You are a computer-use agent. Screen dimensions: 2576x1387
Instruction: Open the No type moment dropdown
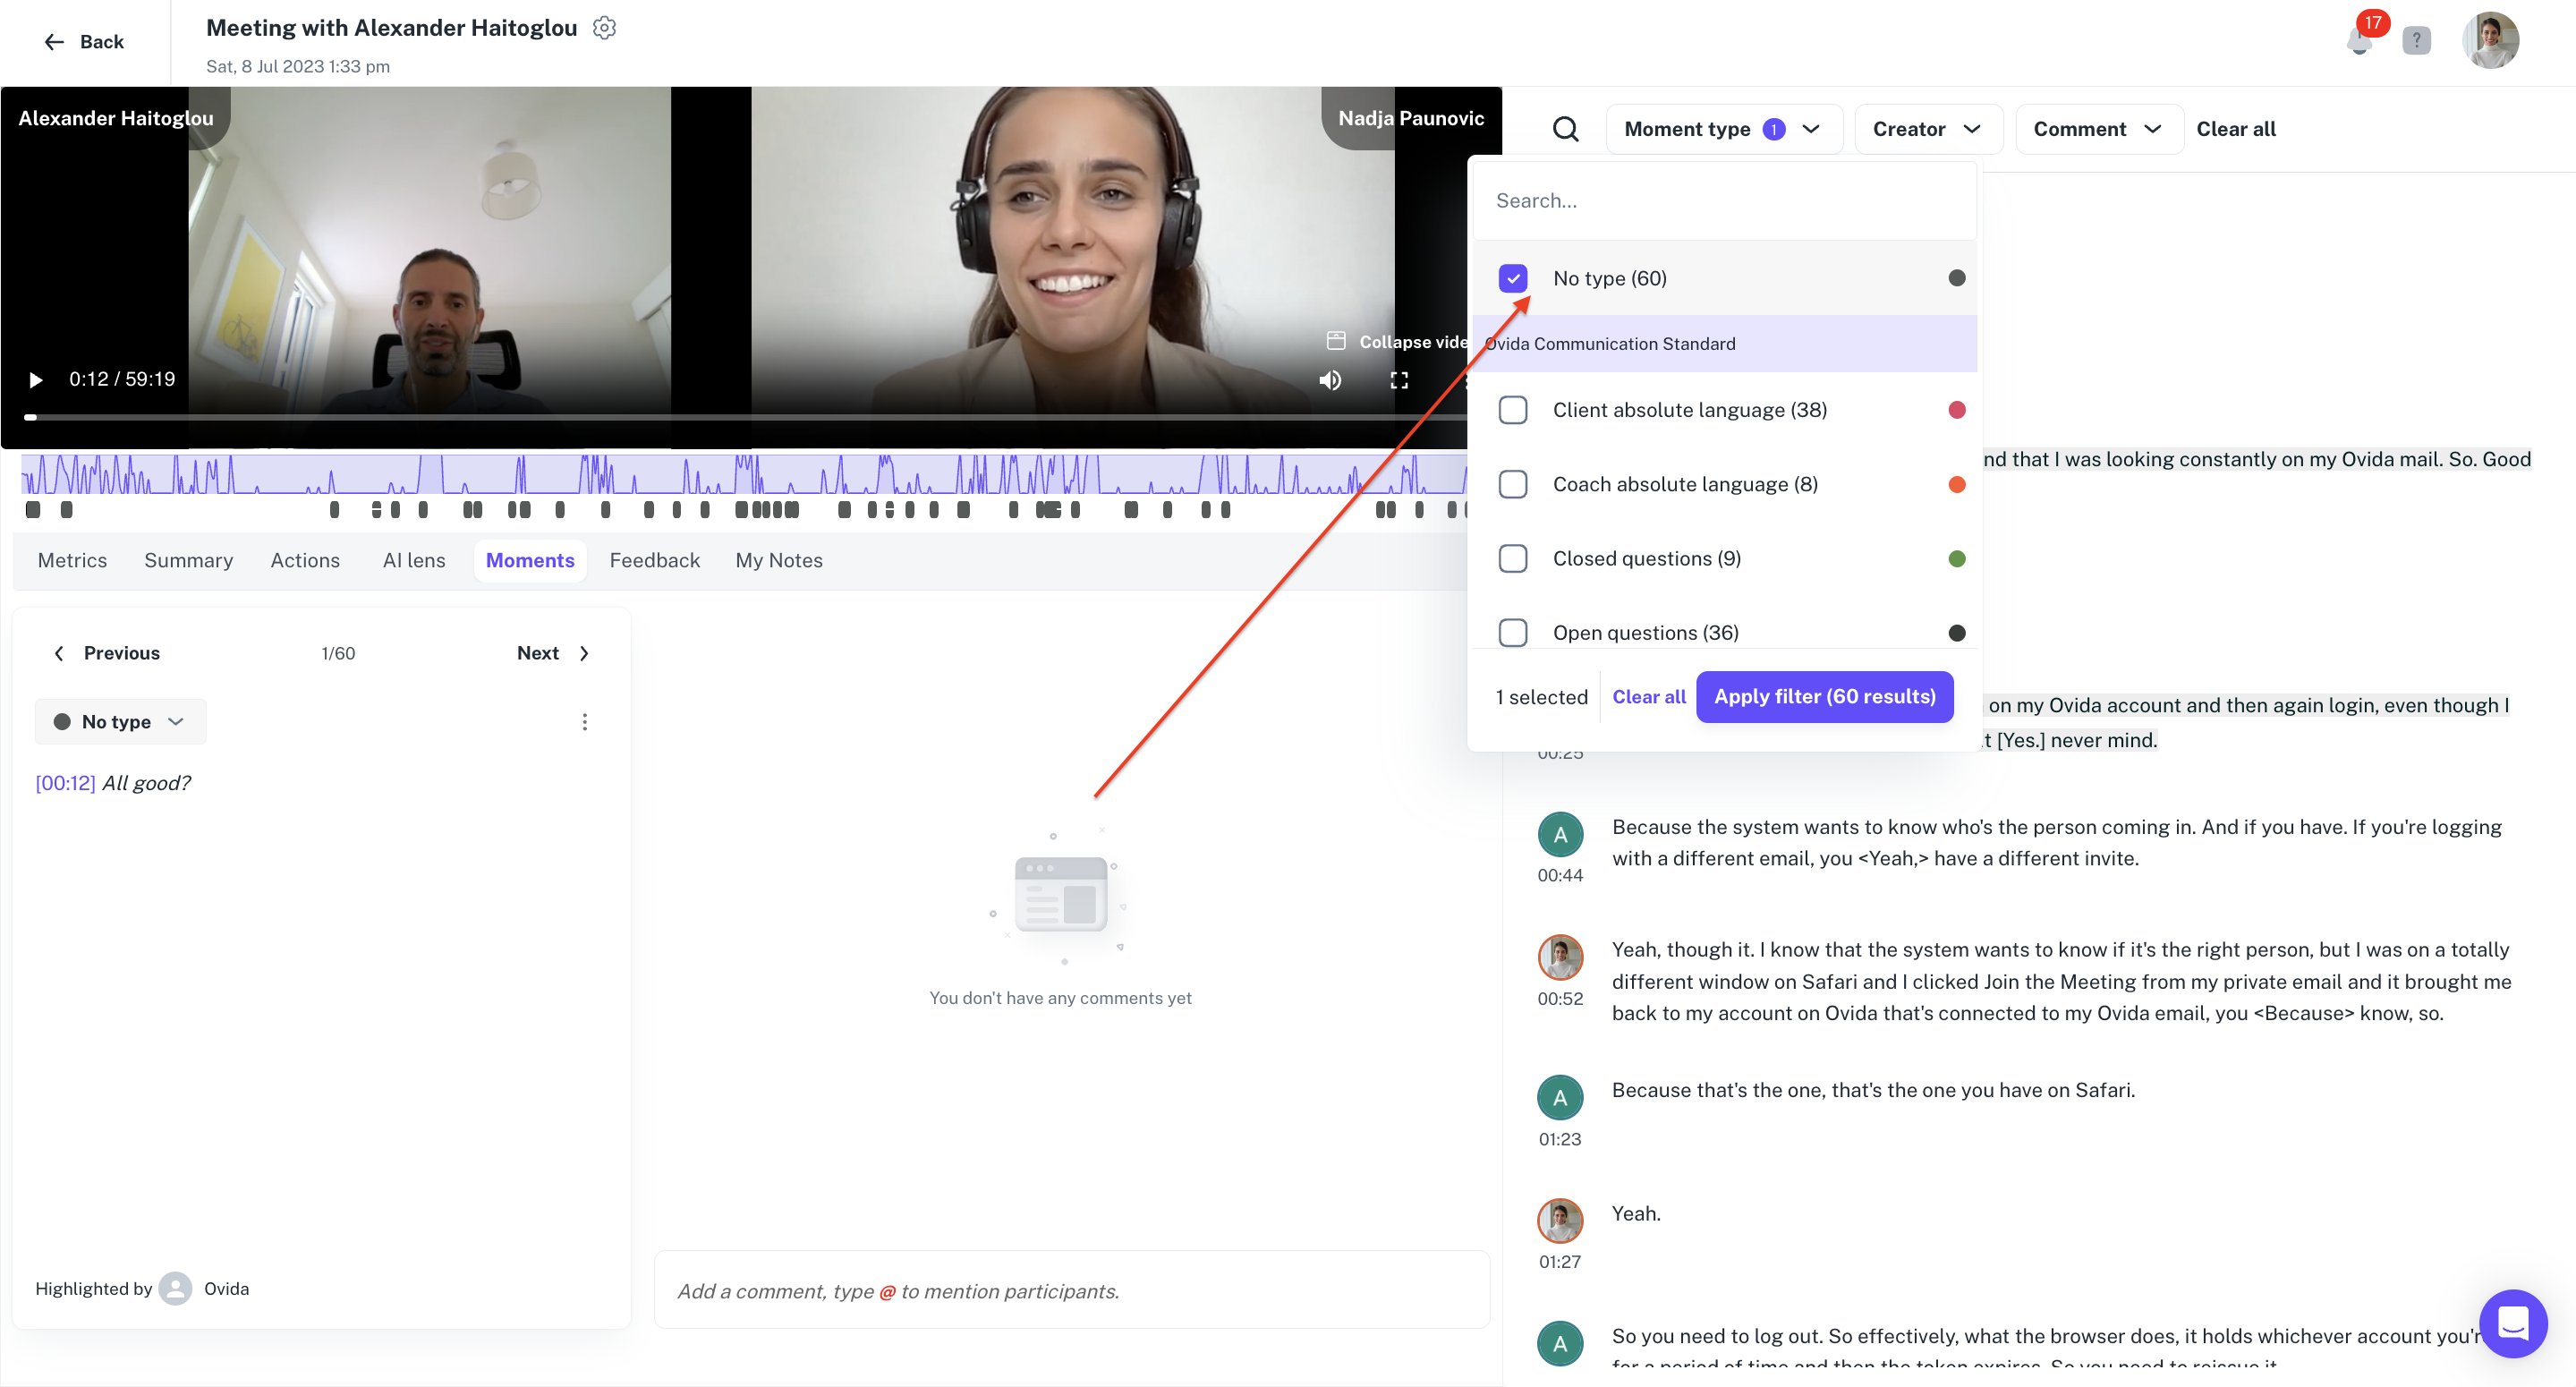tap(120, 722)
